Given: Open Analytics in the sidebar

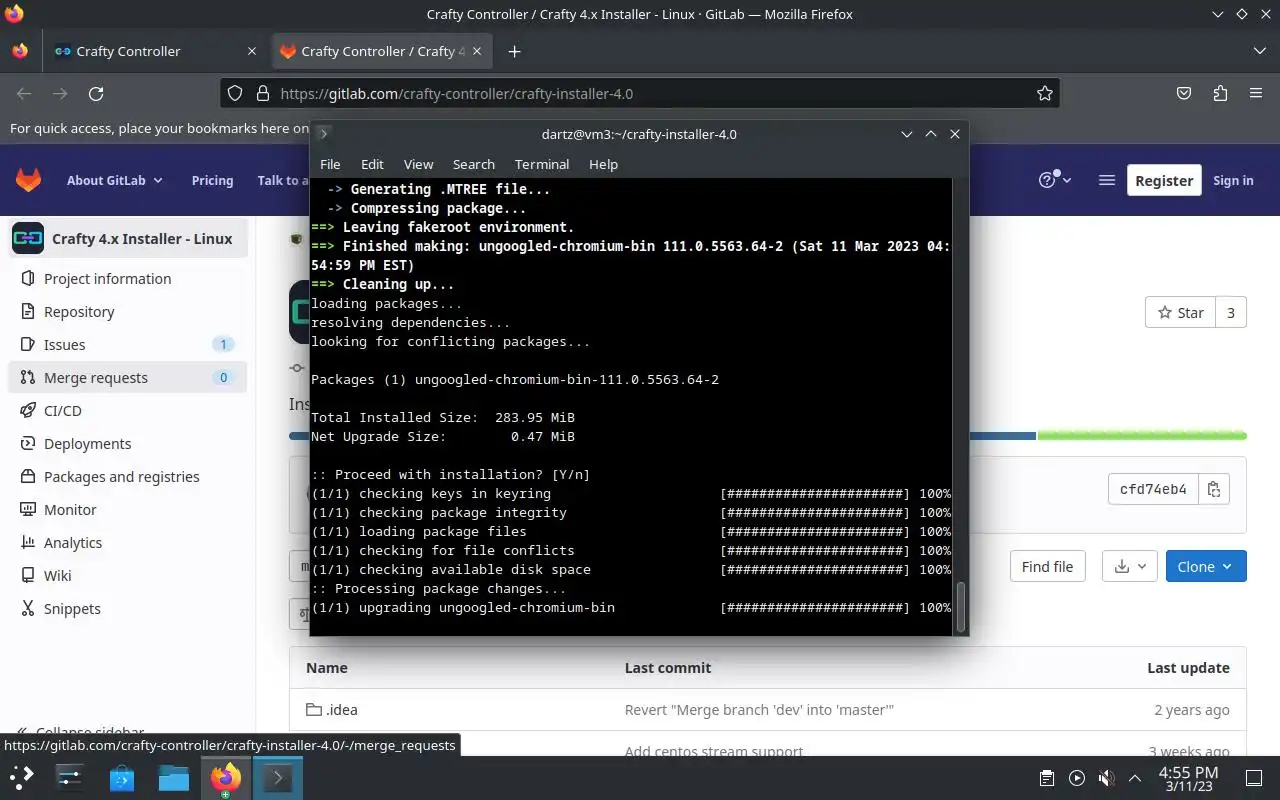Looking at the screenshot, I should pyautogui.click(x=127, y=542).
